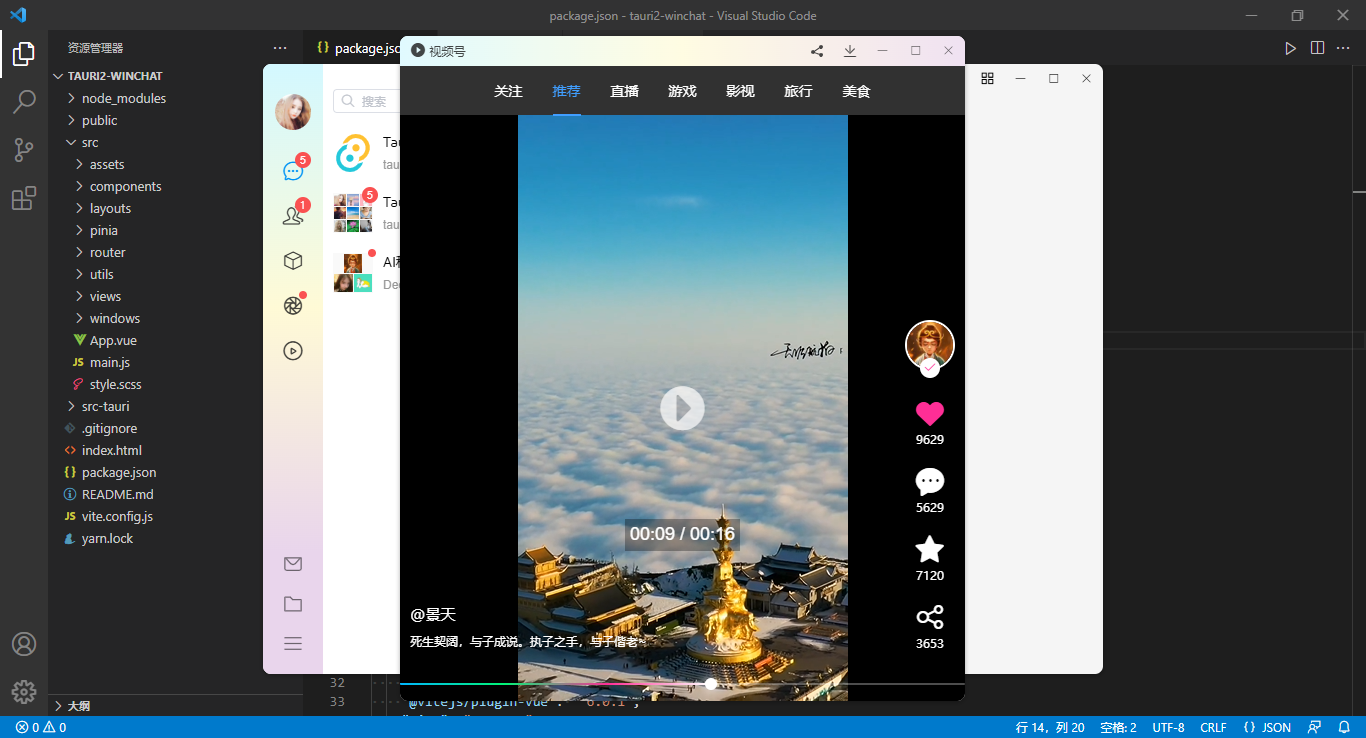The image size is (1366, 738).
Task: Toggle the favorite star on the video
Action: [x=929, y=549]
